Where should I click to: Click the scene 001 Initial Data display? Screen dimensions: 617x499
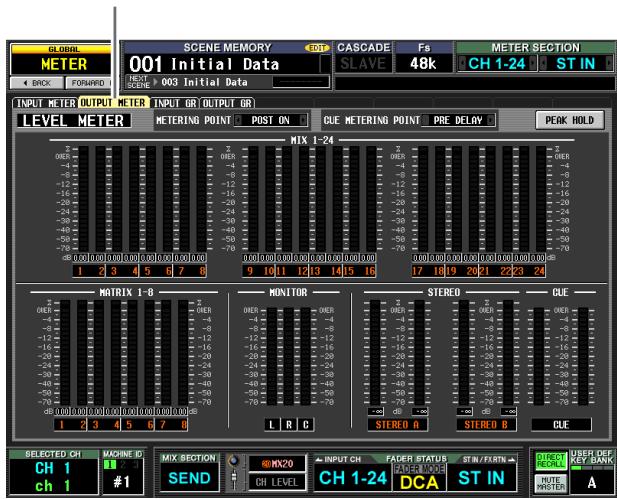[x=222, y=64]
